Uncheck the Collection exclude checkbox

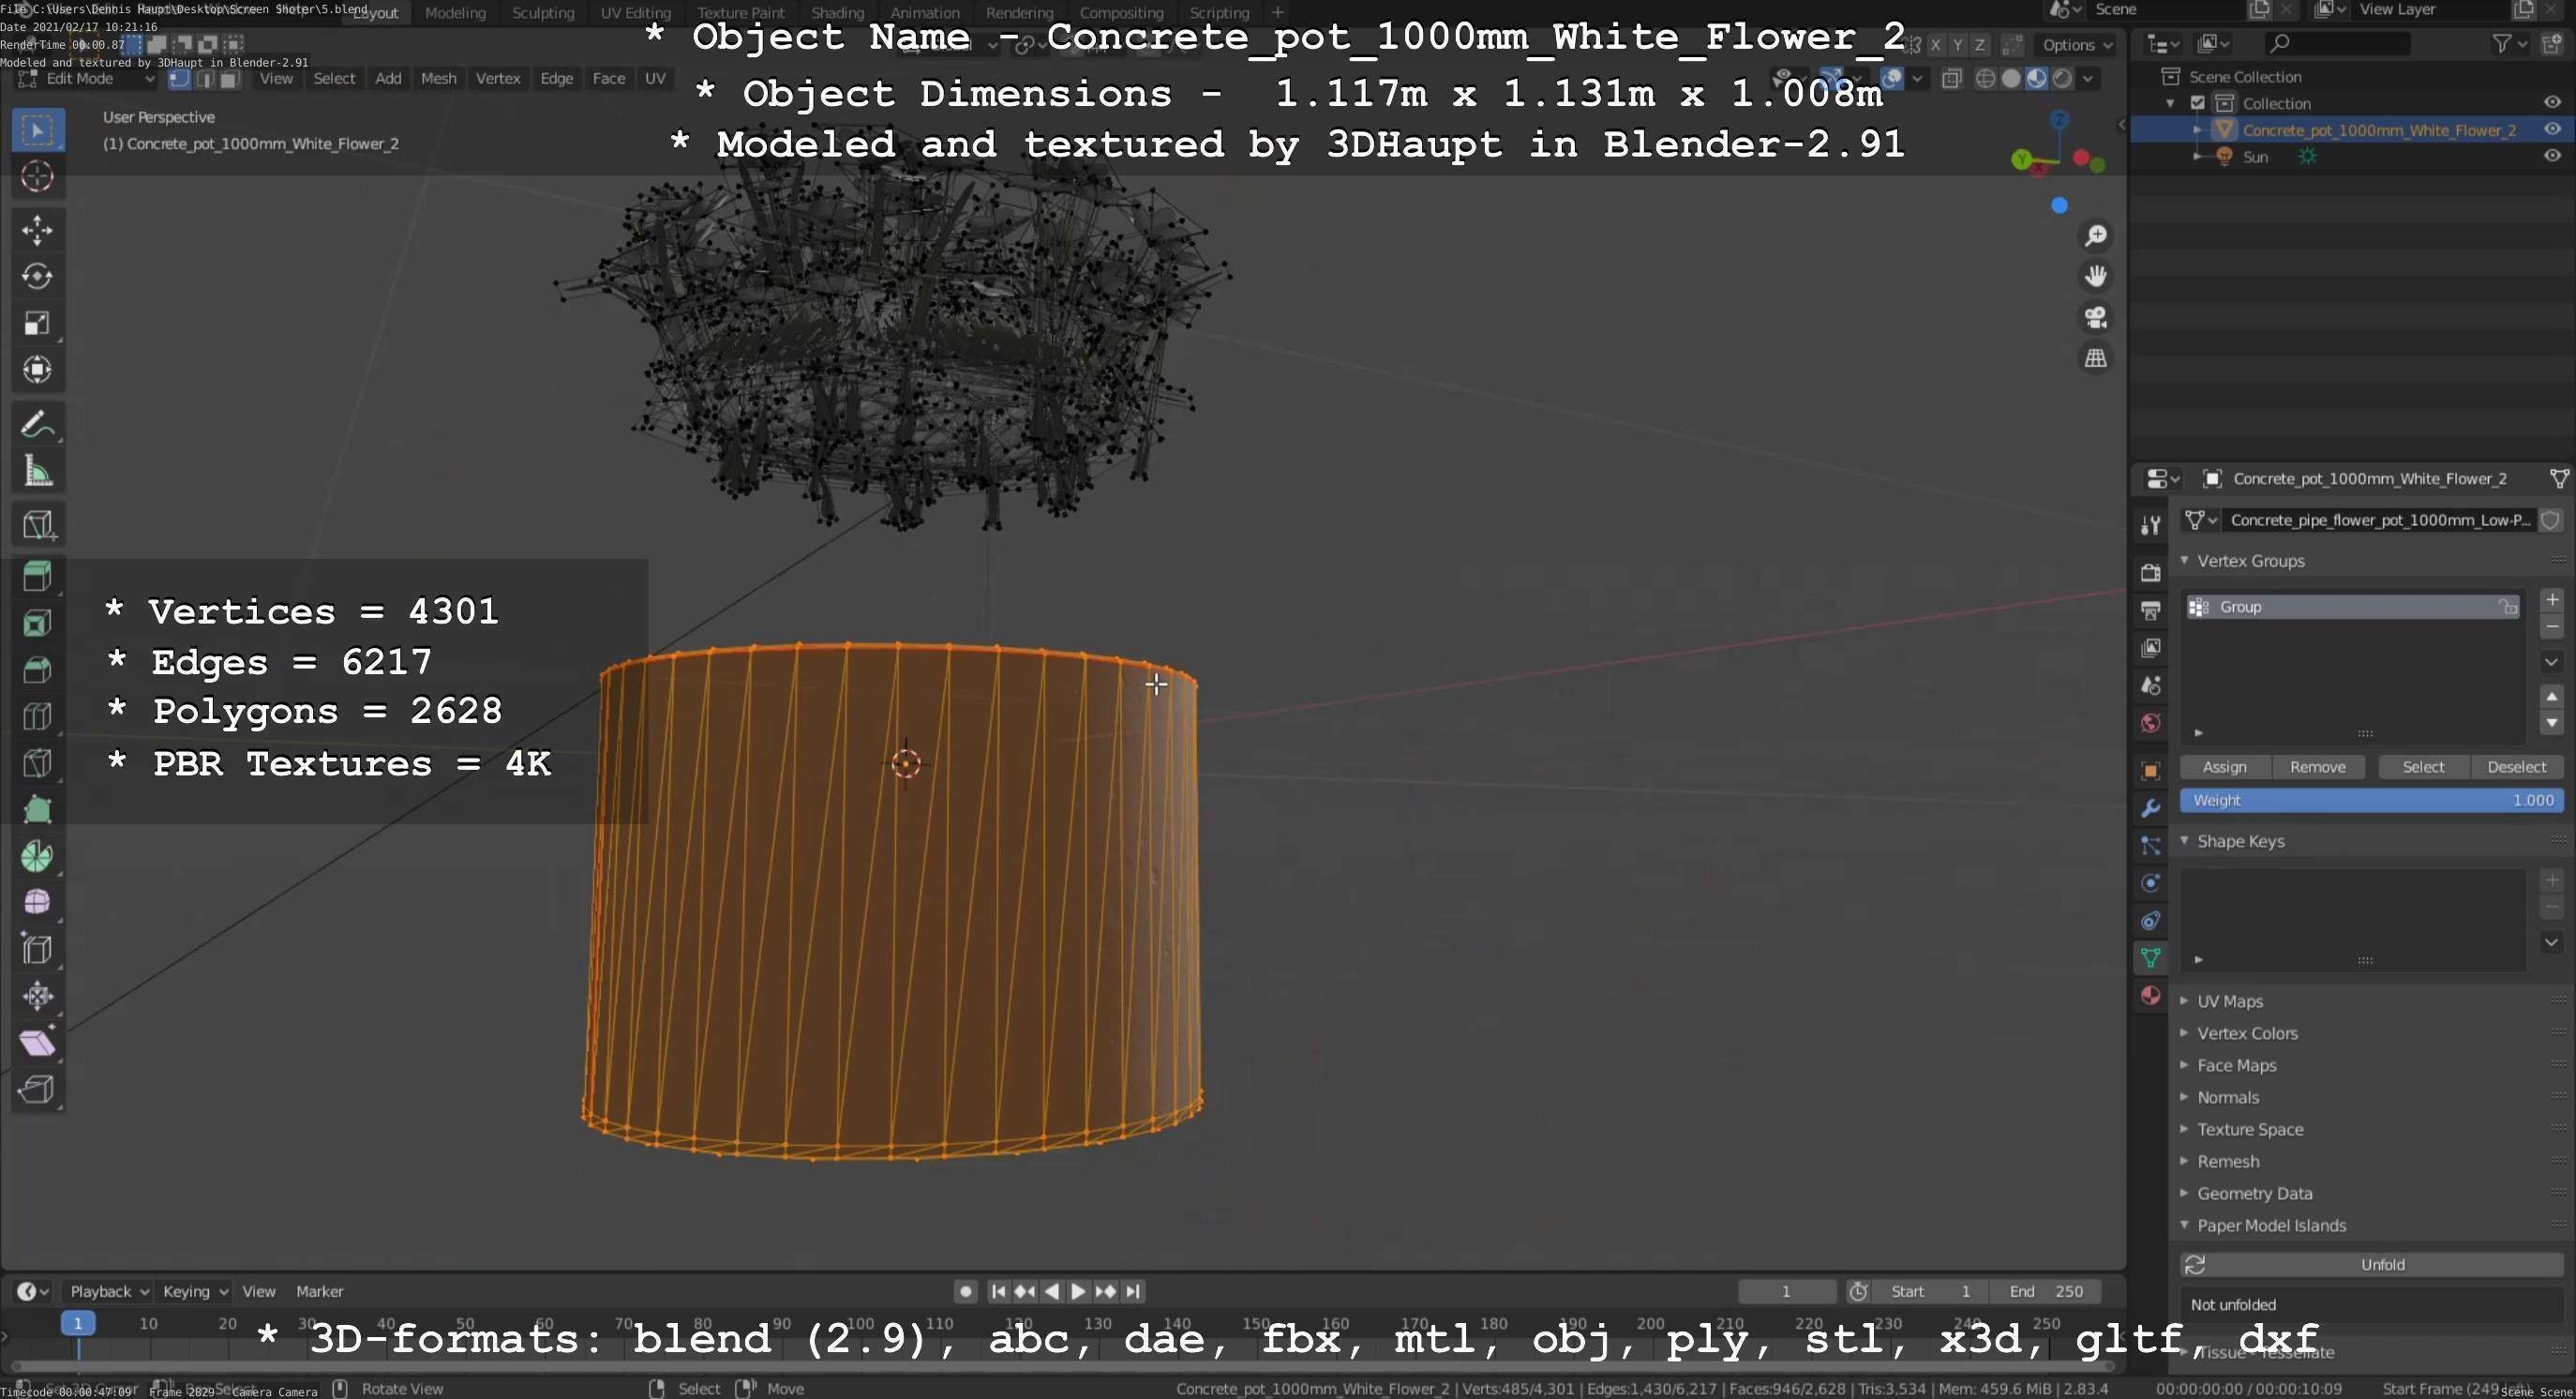click(2198, 103)
